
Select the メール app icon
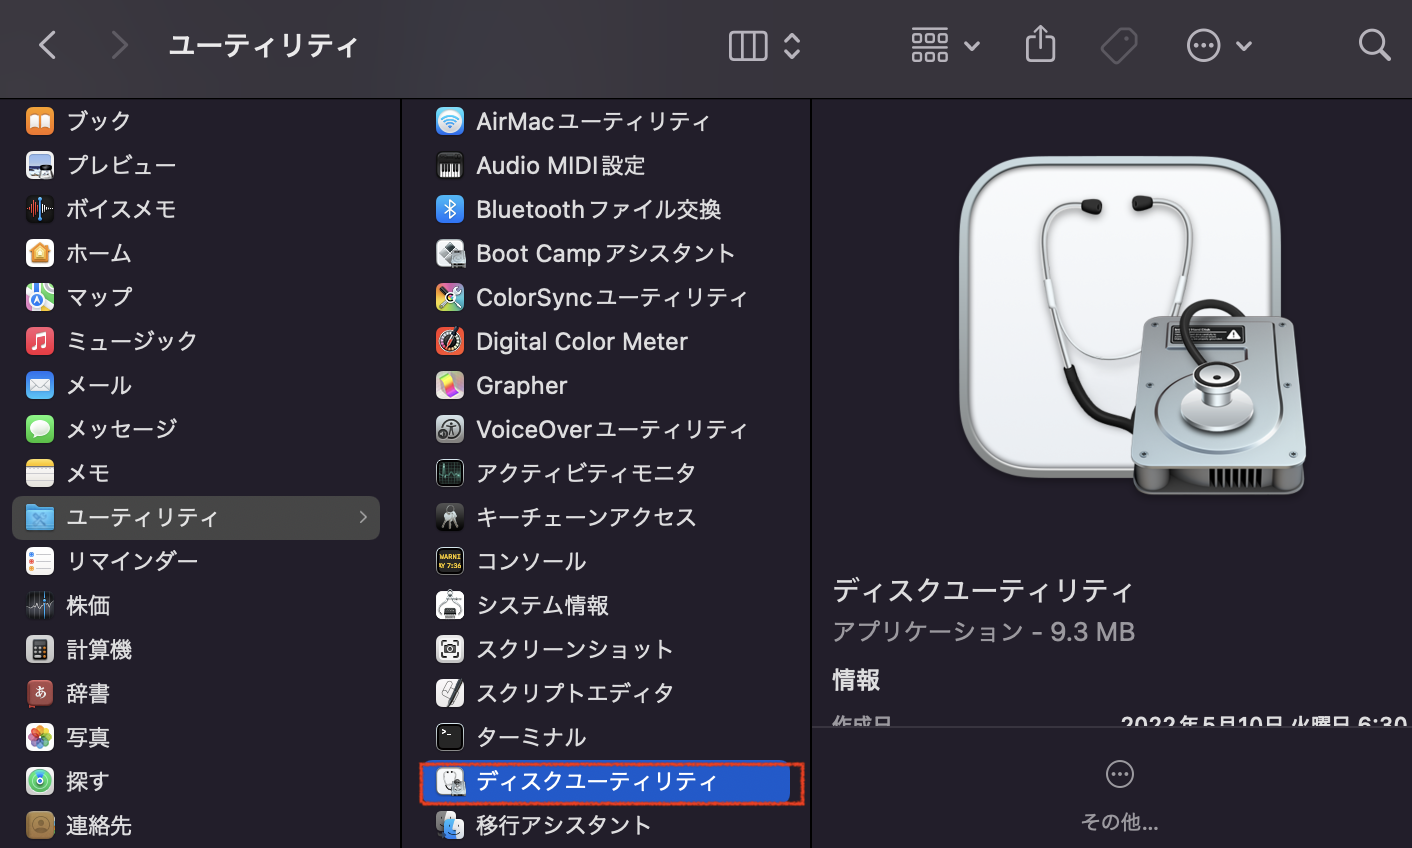(40, 385)
